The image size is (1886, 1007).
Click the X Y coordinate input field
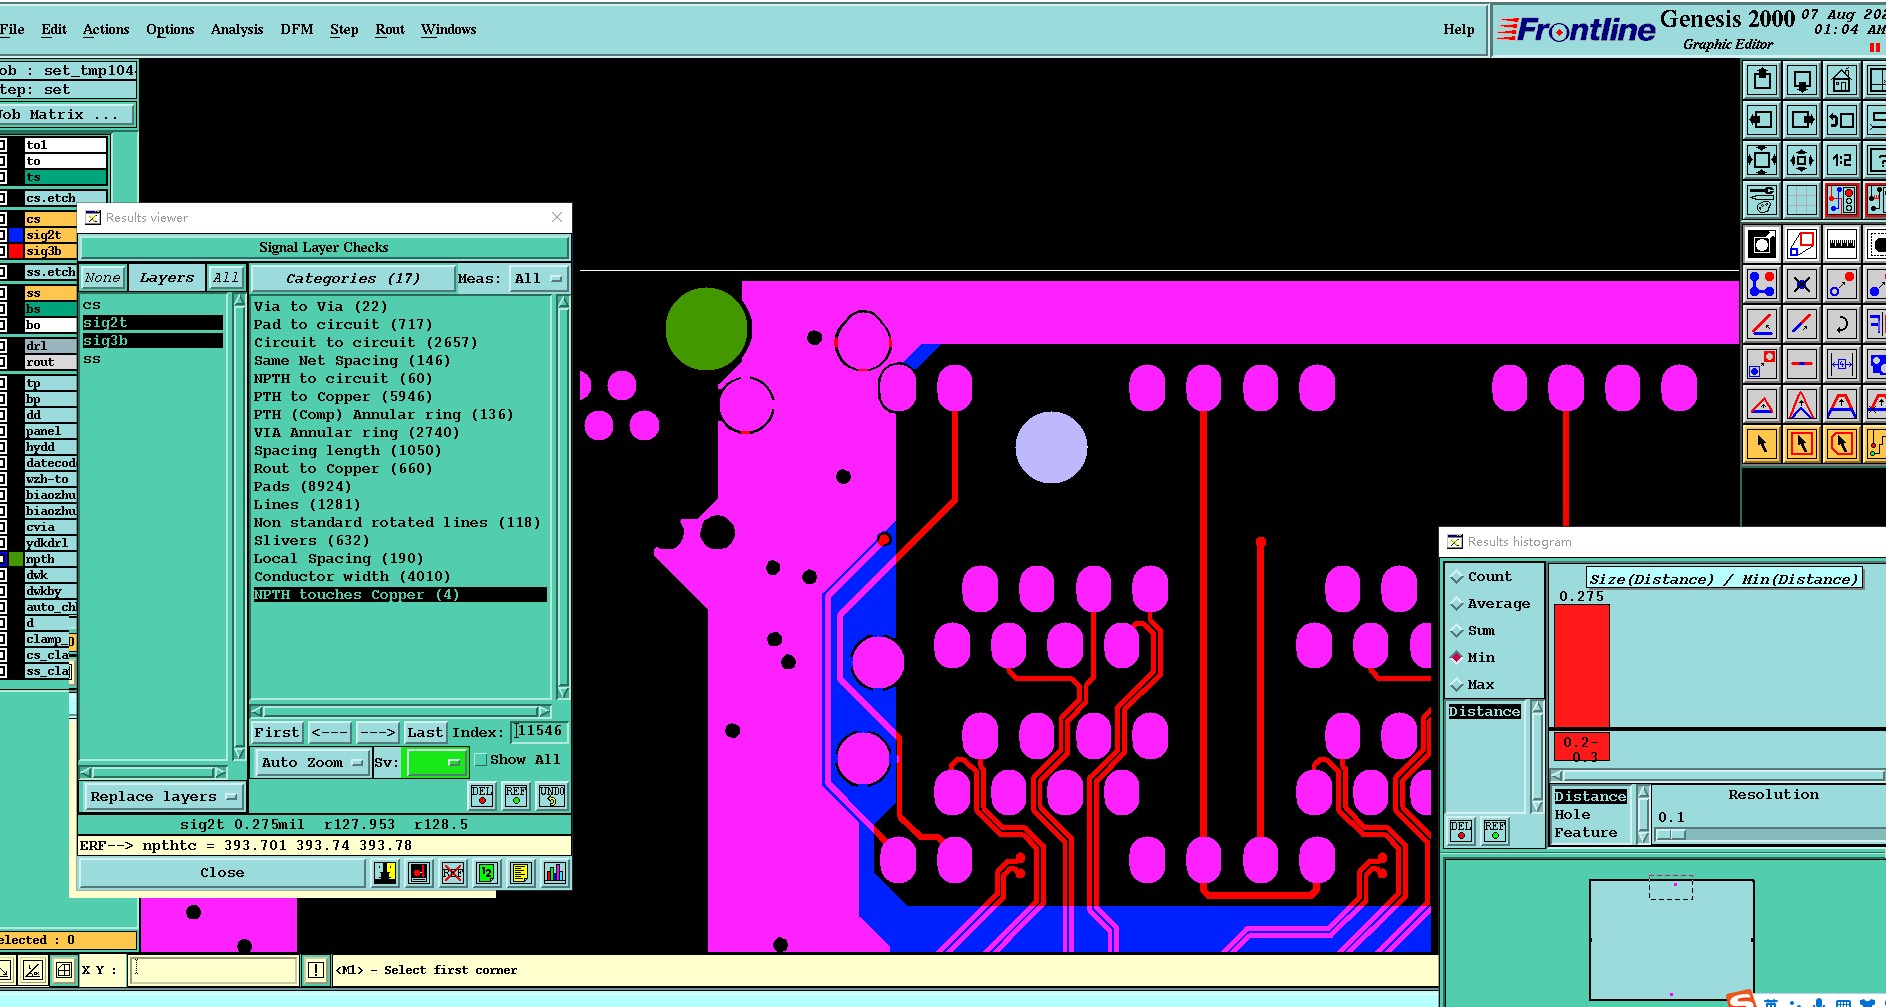tap(215, 970)
